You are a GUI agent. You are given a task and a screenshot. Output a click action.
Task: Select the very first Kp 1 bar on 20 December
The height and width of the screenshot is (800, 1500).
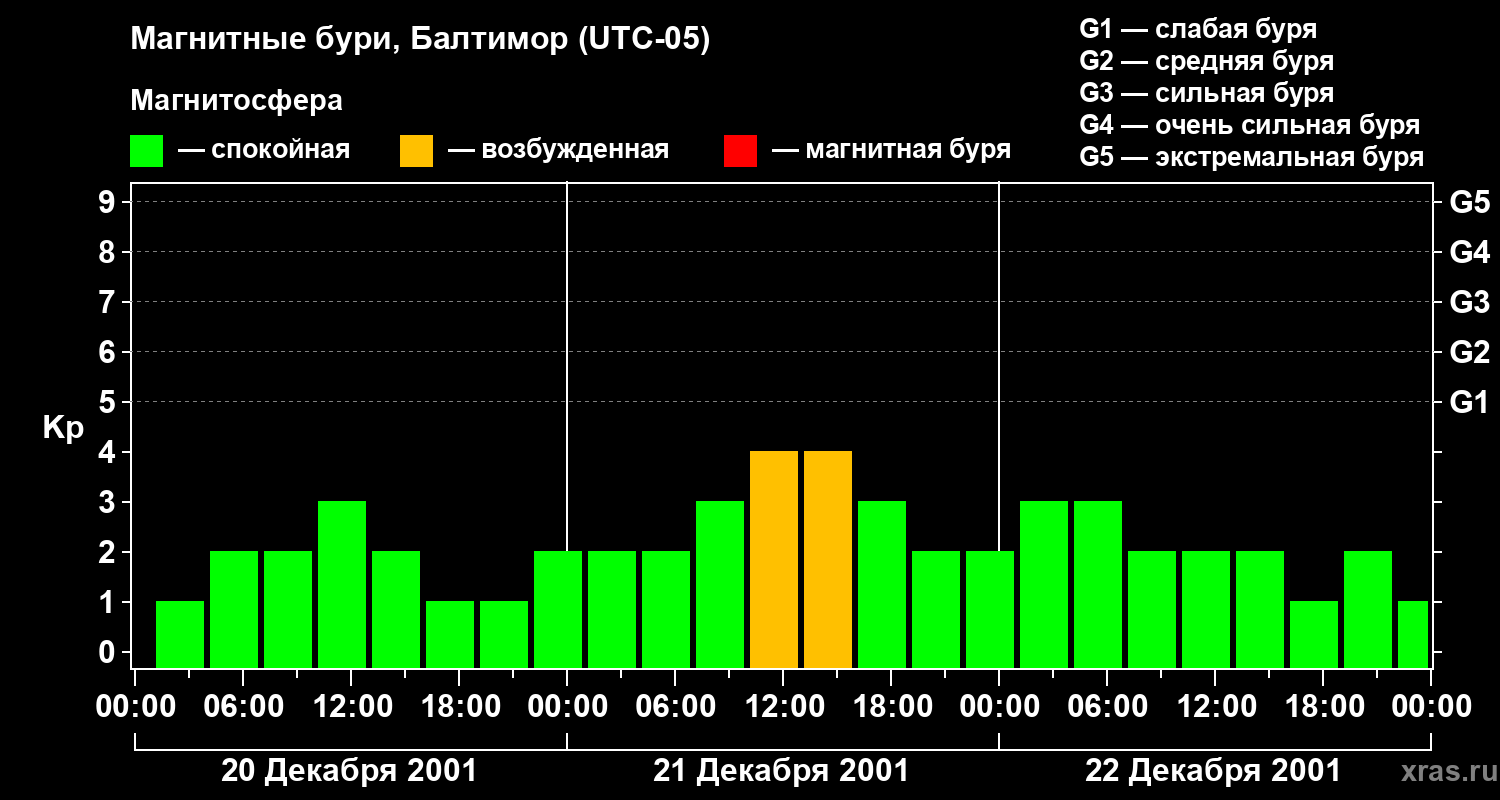[180, 634]
